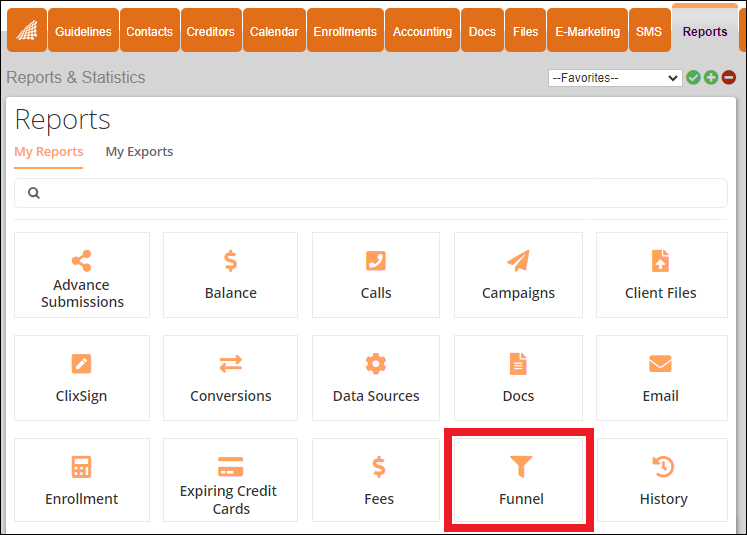The width and height of the screenshot is (747, 535).
Task: Open the Enrollment report tile
Action: click(x=82, y=480)
